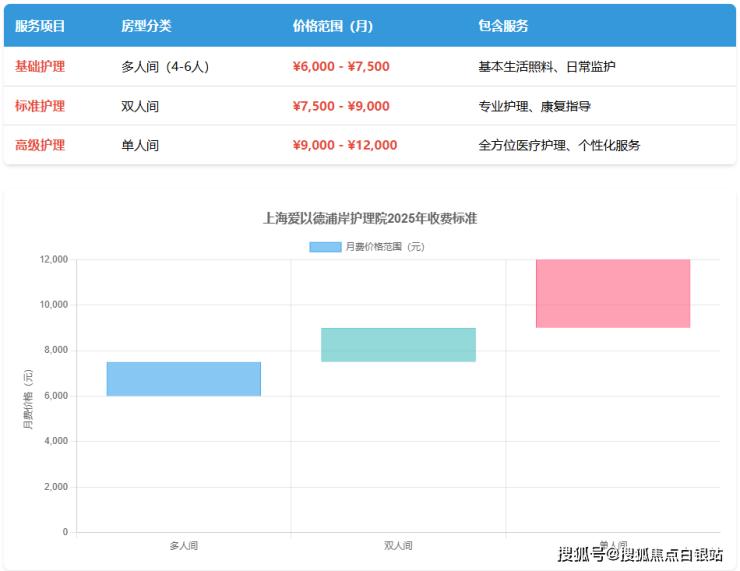Select the red 标准护理 service link
740x571 pixels.
click(x=40, y=106)
